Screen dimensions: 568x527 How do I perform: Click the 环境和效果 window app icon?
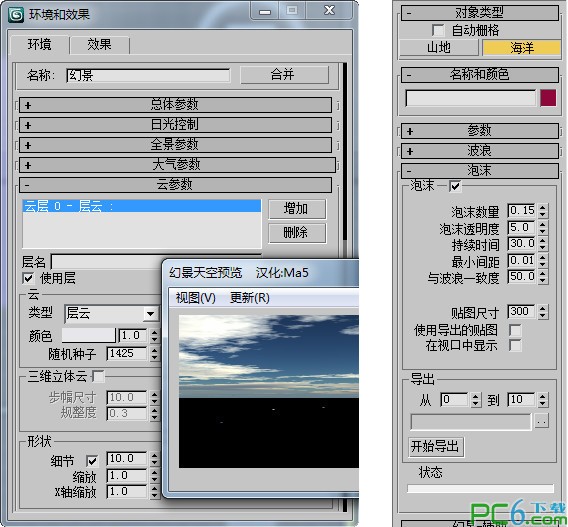(16, 14)
